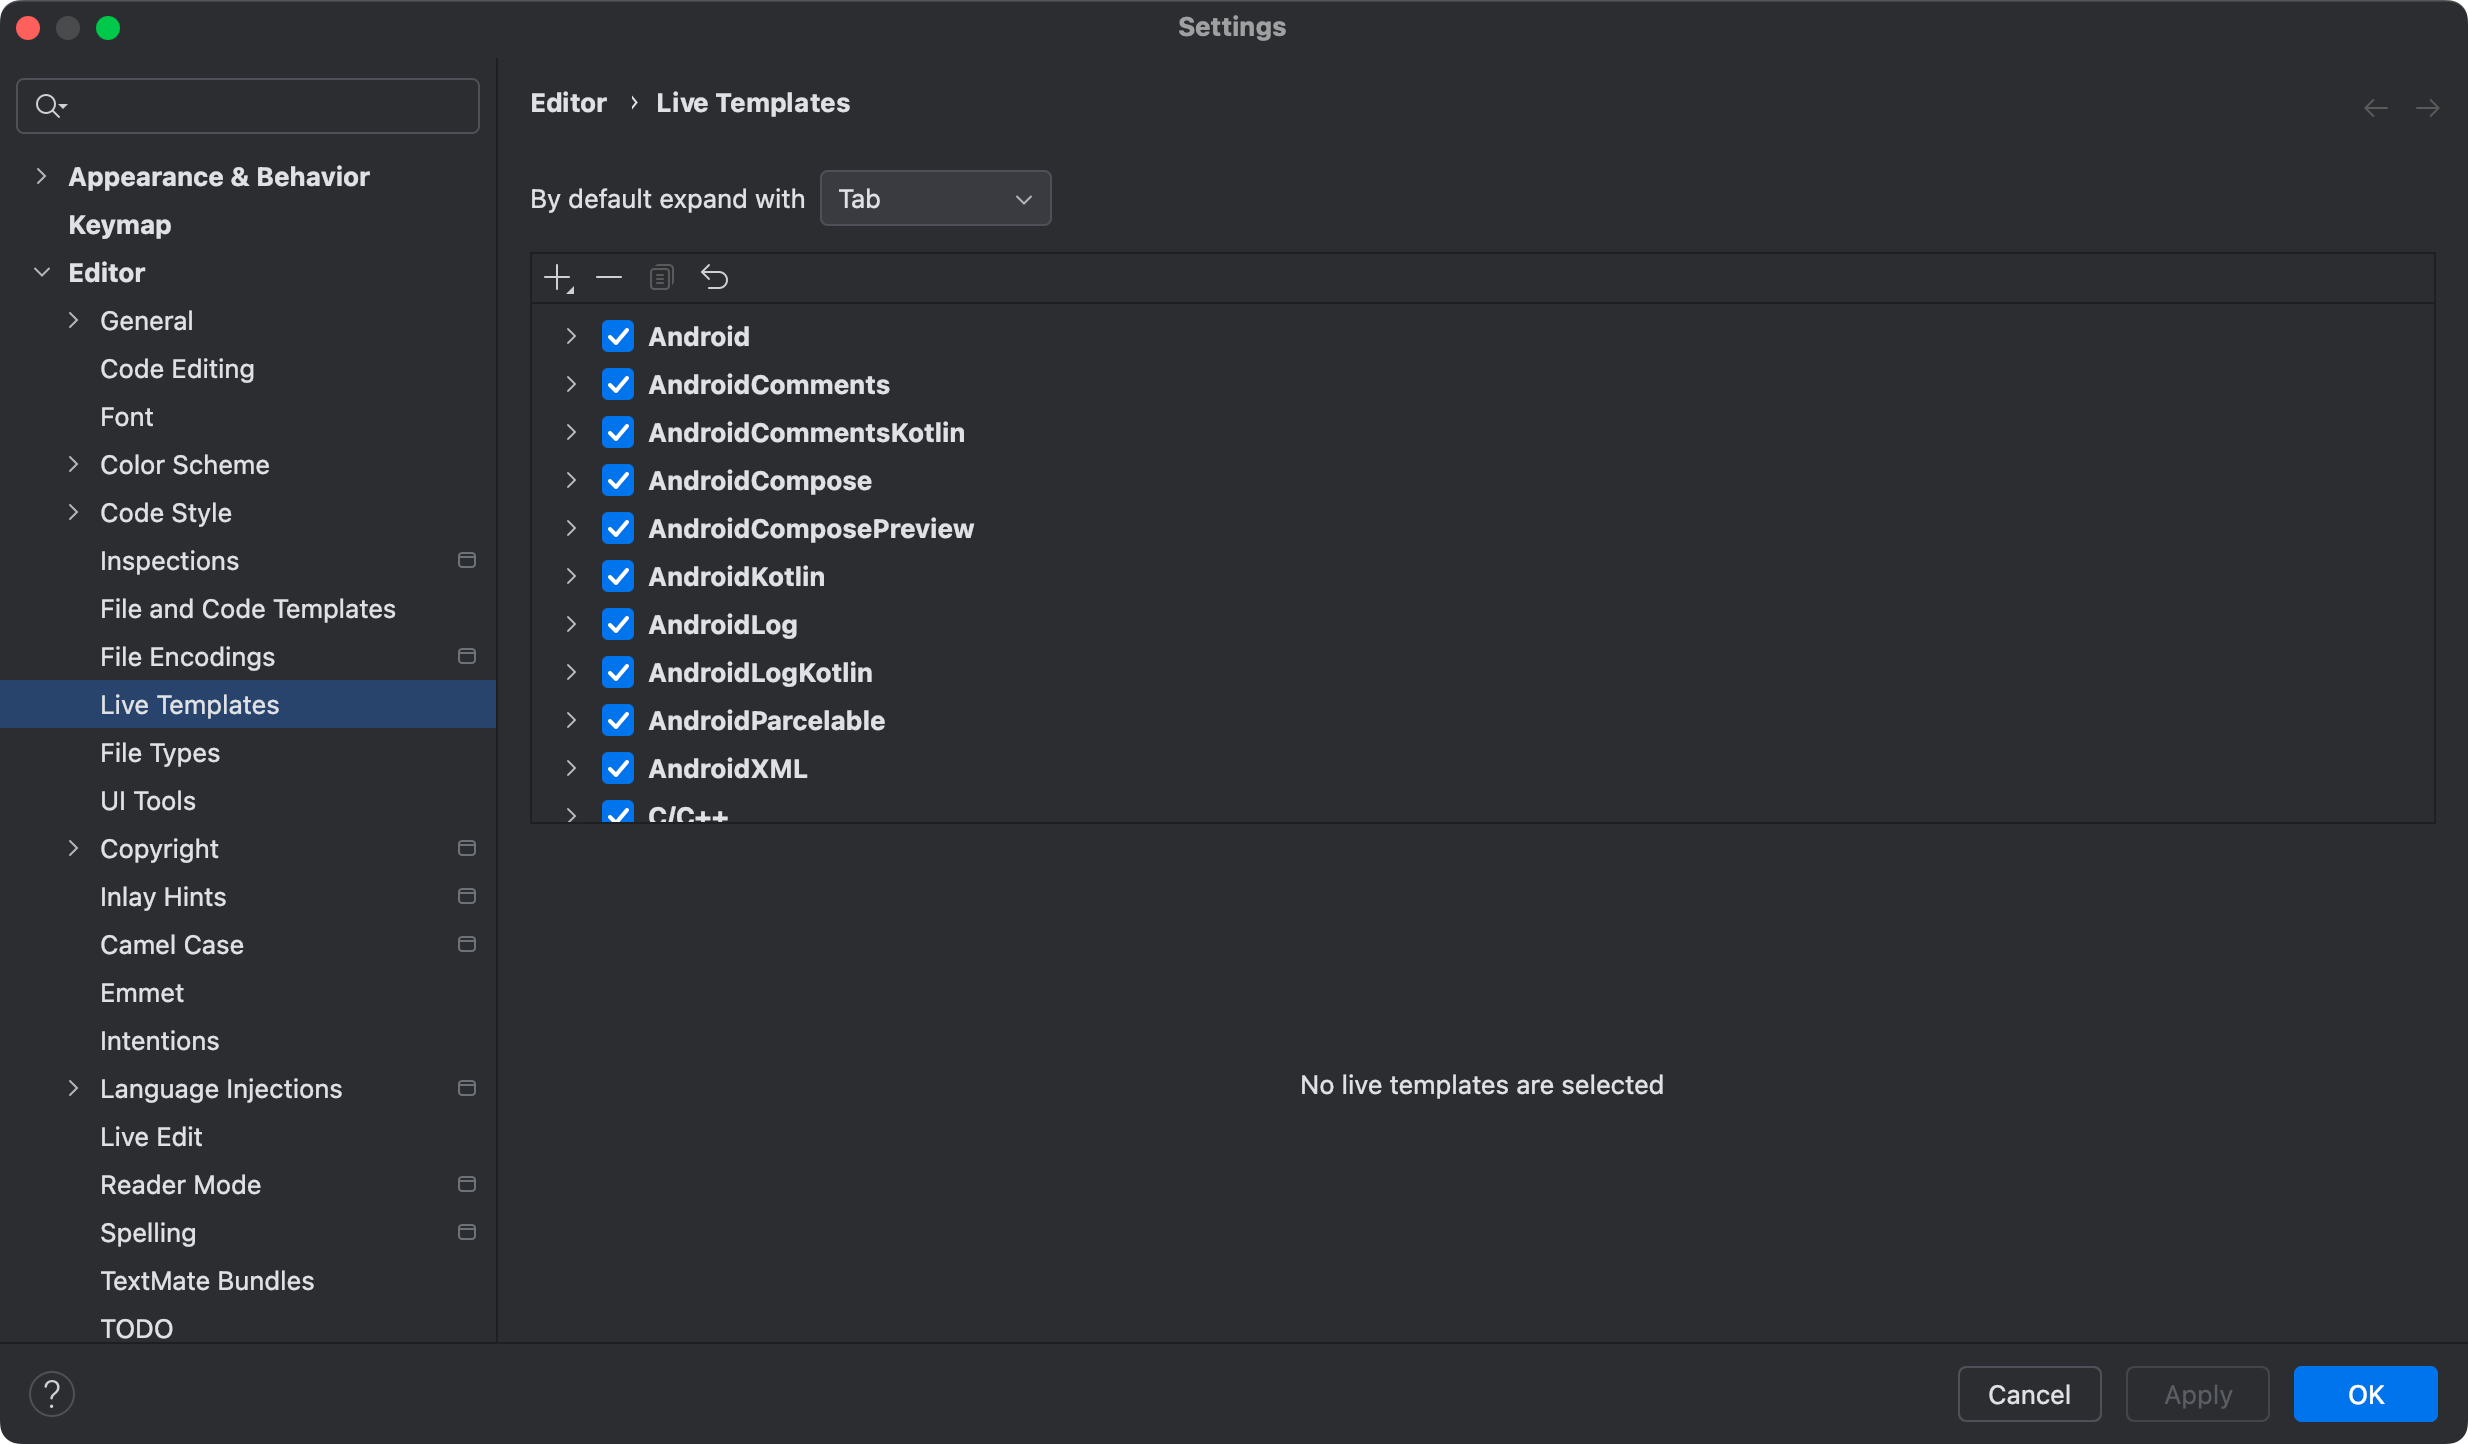Click the search magnifier icon
This screenshot has width=2468, height=1444.
point(49,105)
